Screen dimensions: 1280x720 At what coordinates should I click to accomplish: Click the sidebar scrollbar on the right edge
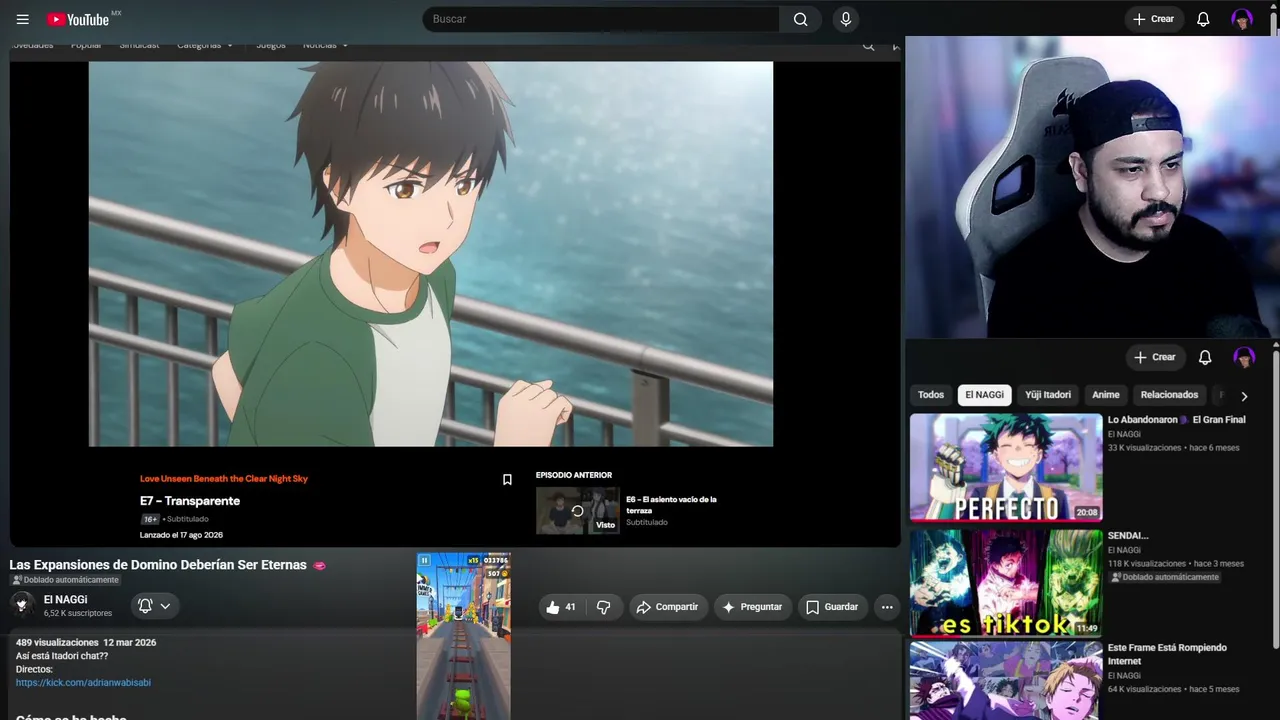1276,500
